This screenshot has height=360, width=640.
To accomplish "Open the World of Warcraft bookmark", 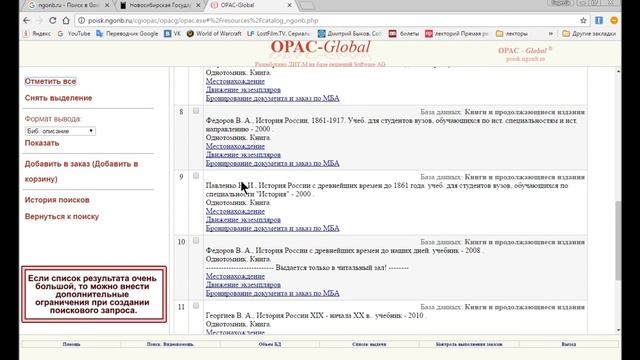I will [x=214, y=33].
